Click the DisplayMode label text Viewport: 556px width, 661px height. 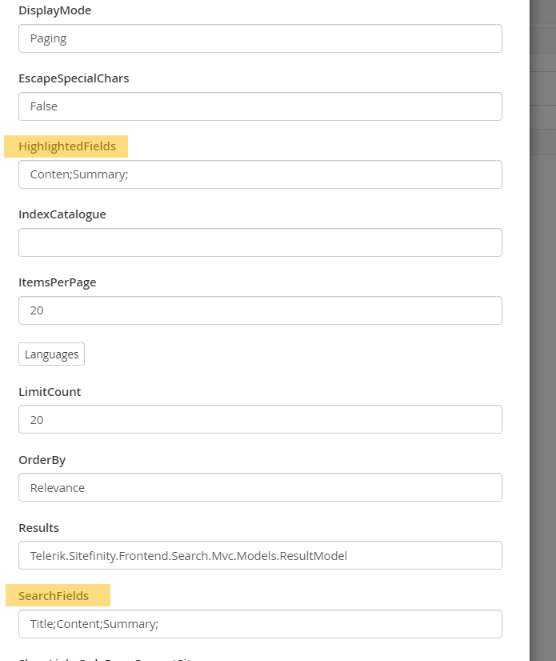point(55,10)
